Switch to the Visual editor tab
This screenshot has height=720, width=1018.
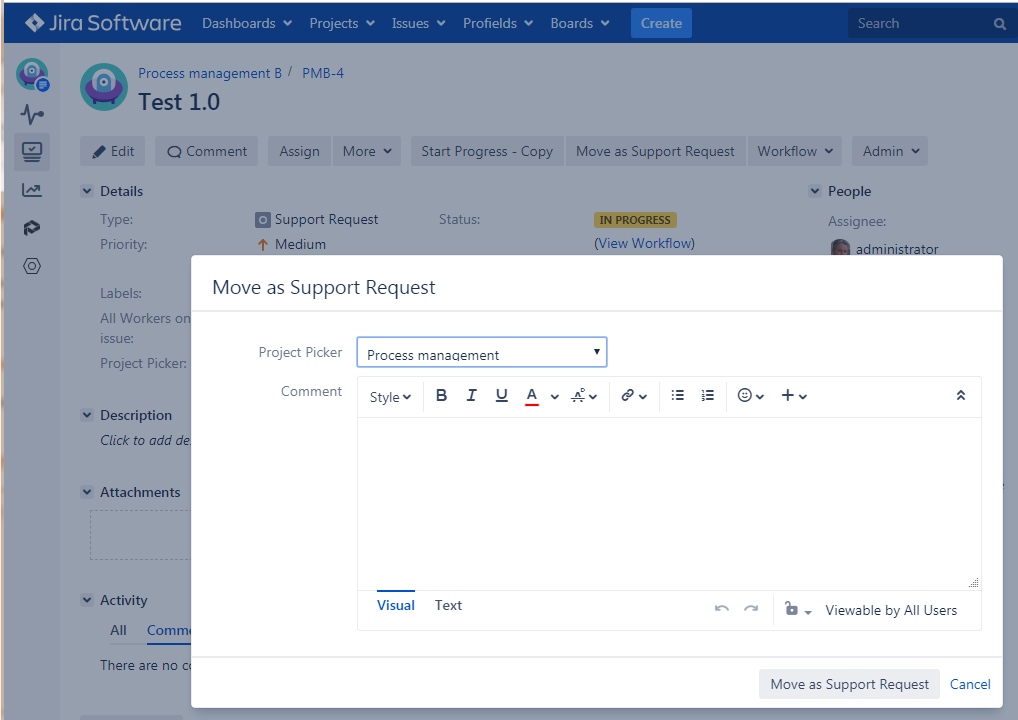396,605
